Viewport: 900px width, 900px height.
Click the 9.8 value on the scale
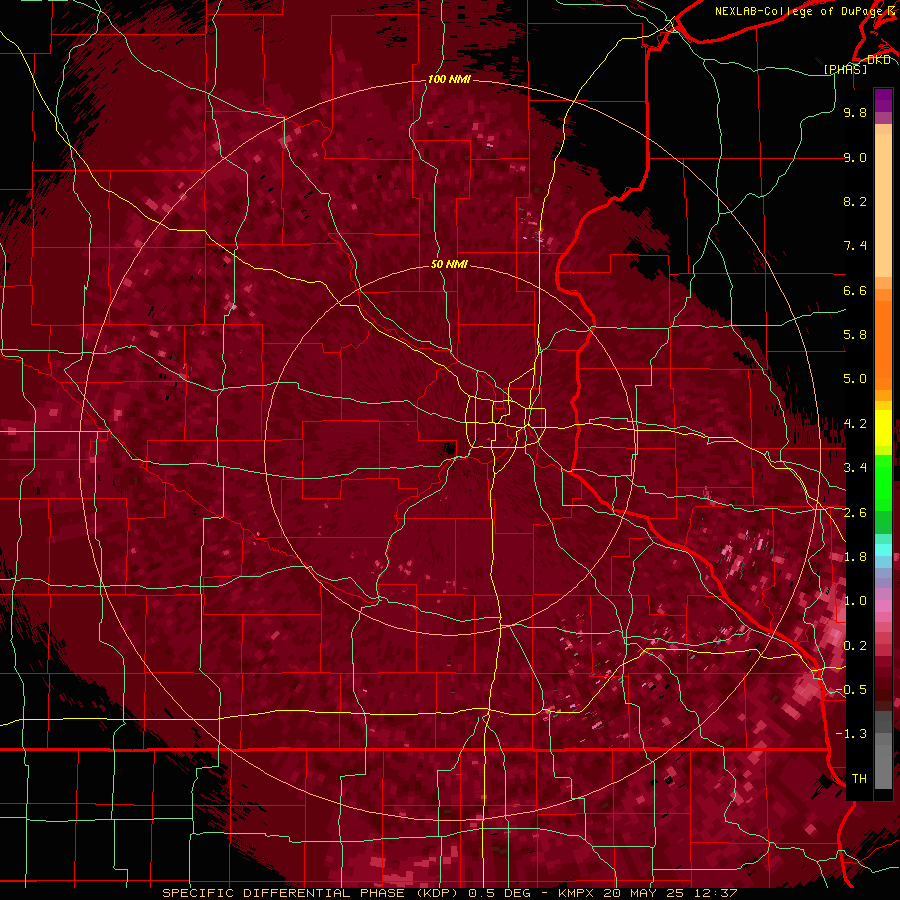pos(855,112)
